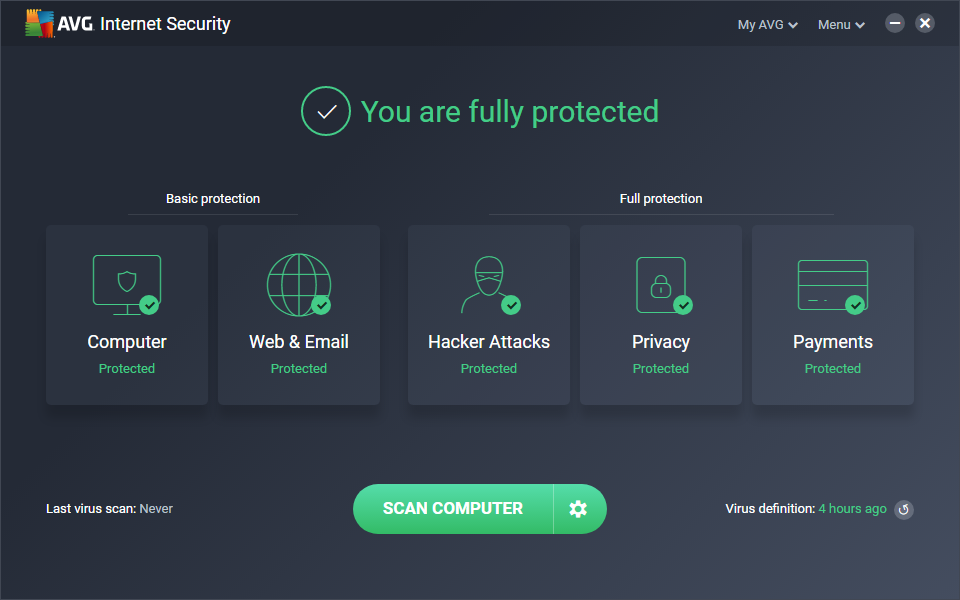Select the Basic protection section header

pos(212,198)
